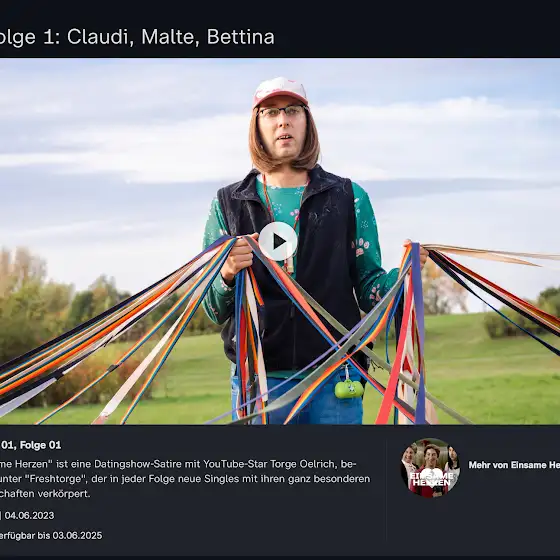Click the word Claudi in the title
560x560 pixels.
click(x=100, y=37)
